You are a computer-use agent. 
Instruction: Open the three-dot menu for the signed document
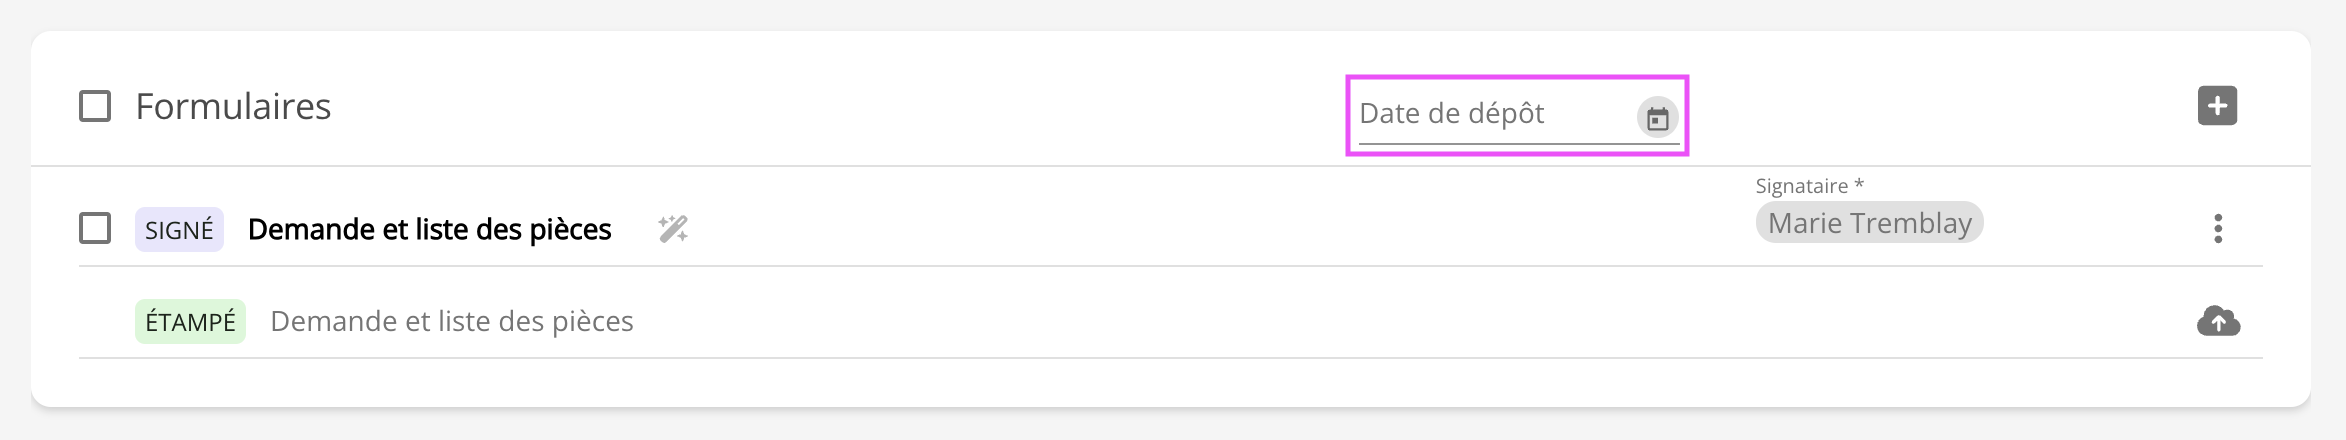[x=2218, y=229]
